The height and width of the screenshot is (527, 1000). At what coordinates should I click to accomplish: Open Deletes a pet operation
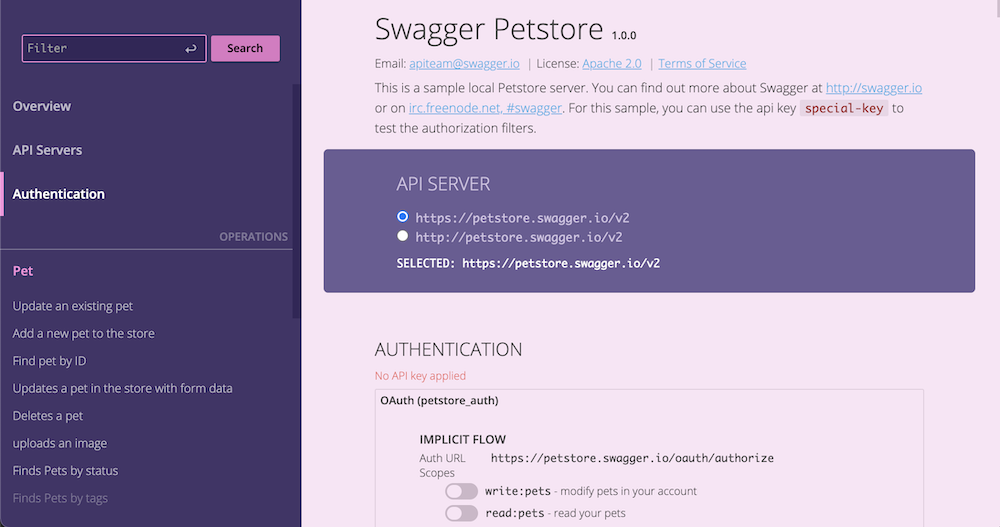(x=48, y=416)
